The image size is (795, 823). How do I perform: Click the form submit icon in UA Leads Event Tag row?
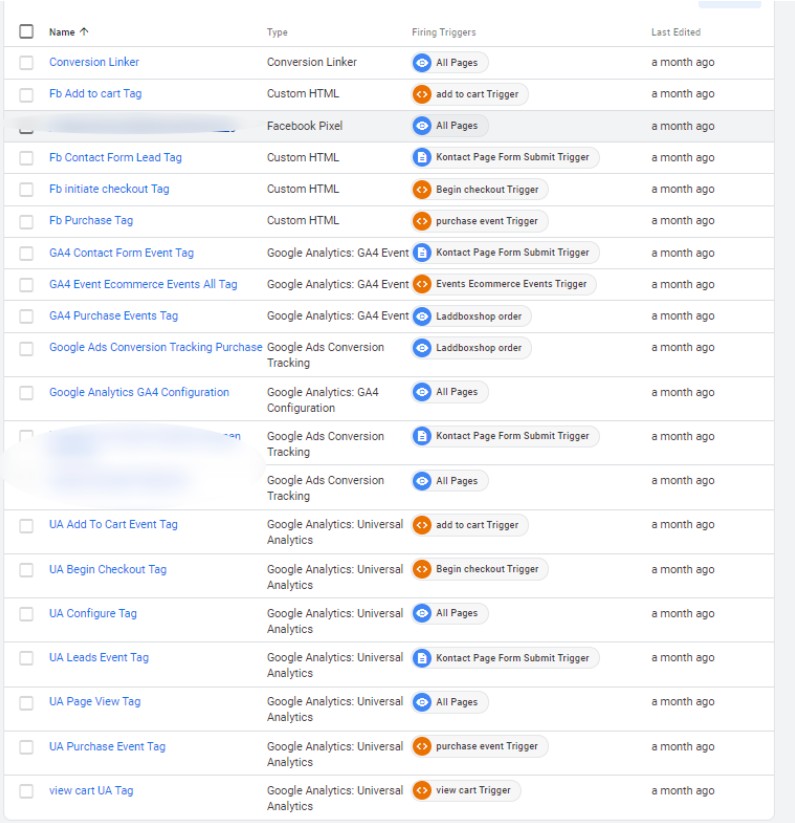[x=422, y=658]
